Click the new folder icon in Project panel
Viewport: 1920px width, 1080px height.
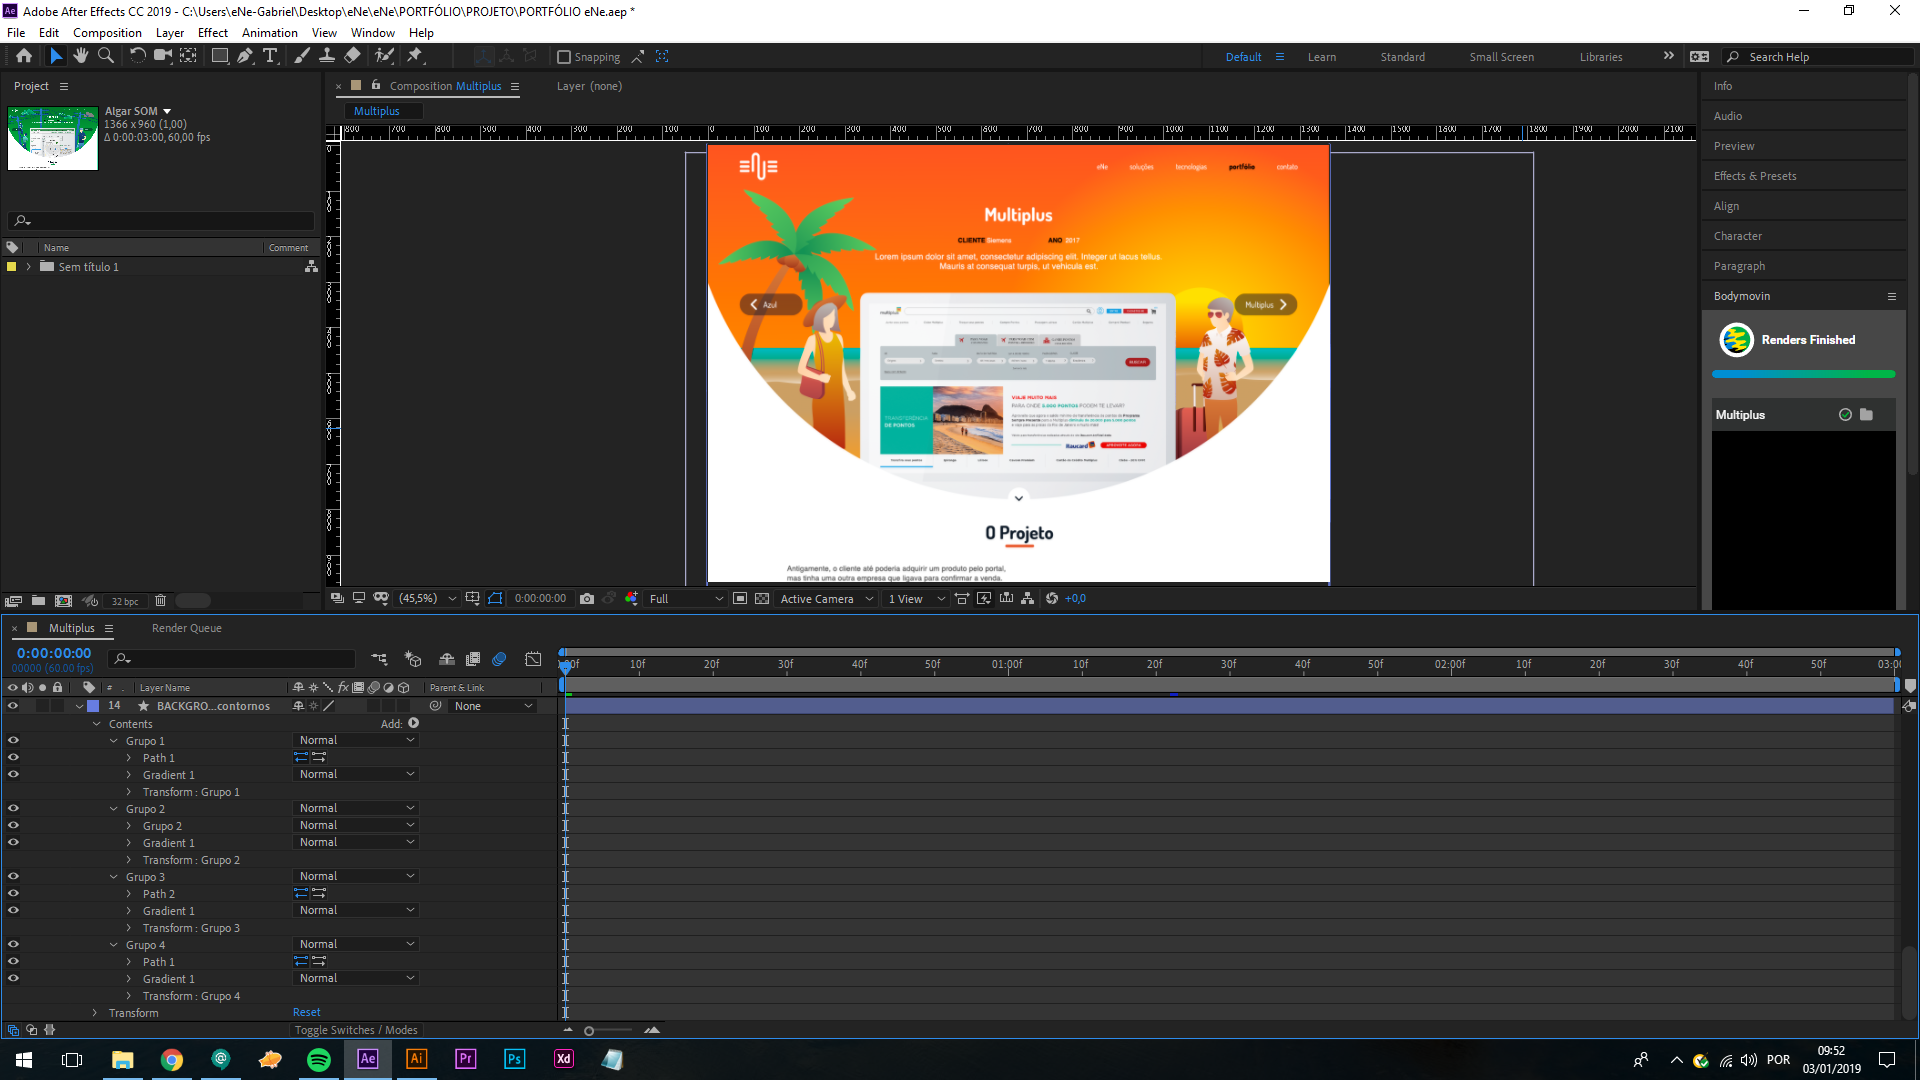(x=38, y=601)
